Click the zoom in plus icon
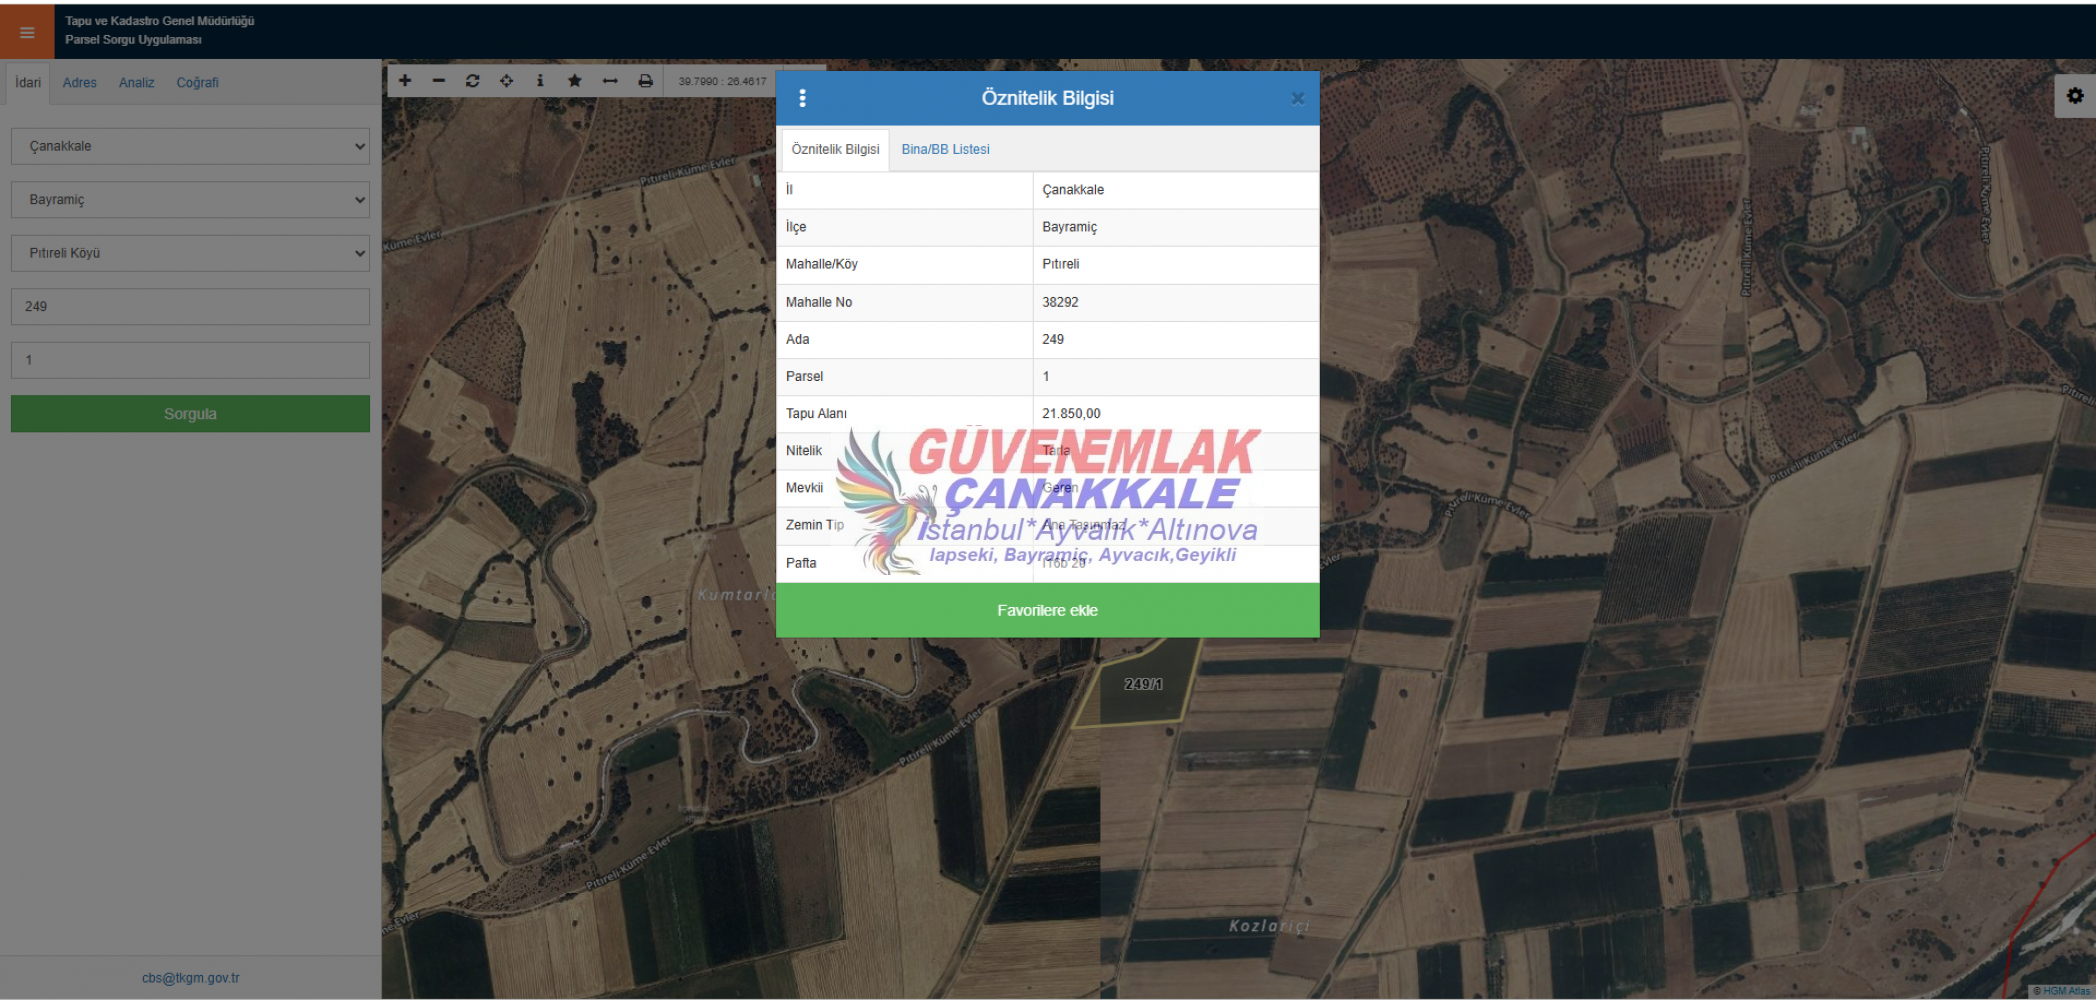 (x=405, y=81)
